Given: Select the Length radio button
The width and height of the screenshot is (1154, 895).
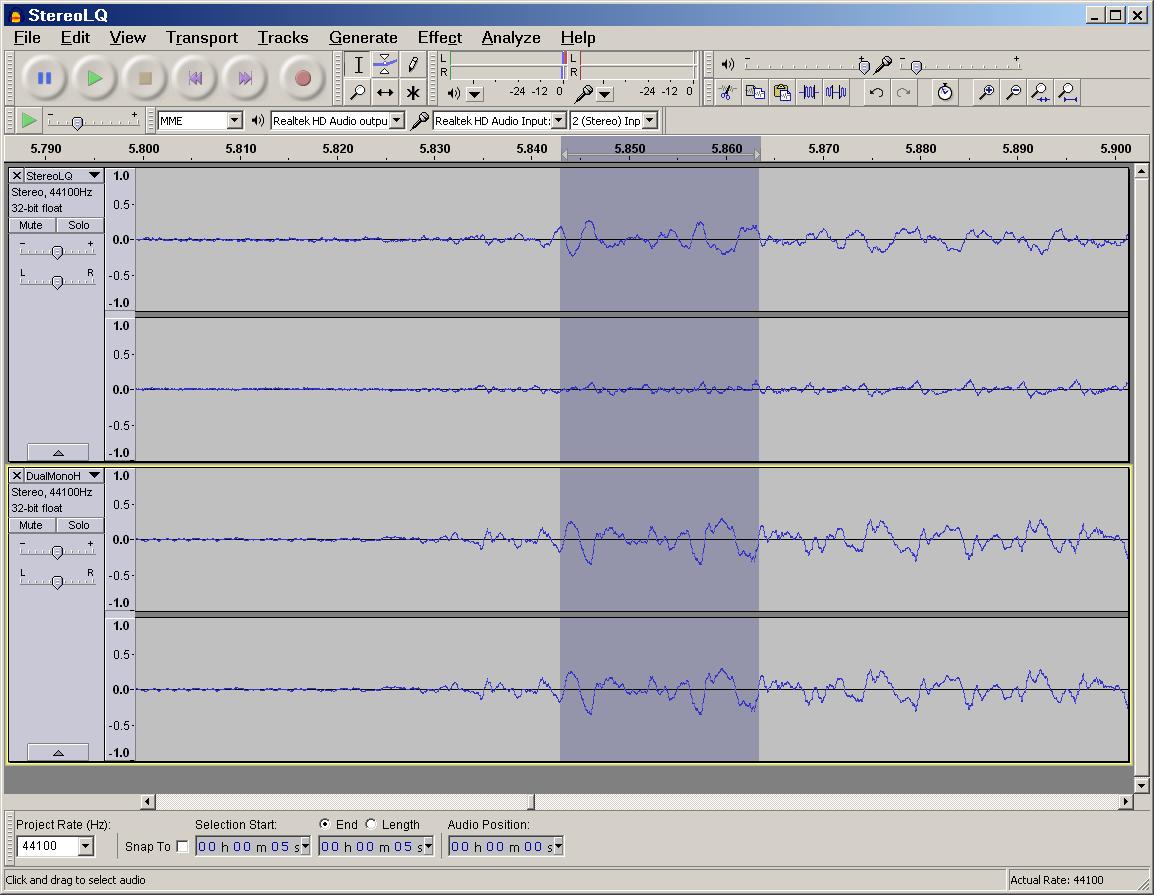Looking at the screenshot, I should [371, 825].
